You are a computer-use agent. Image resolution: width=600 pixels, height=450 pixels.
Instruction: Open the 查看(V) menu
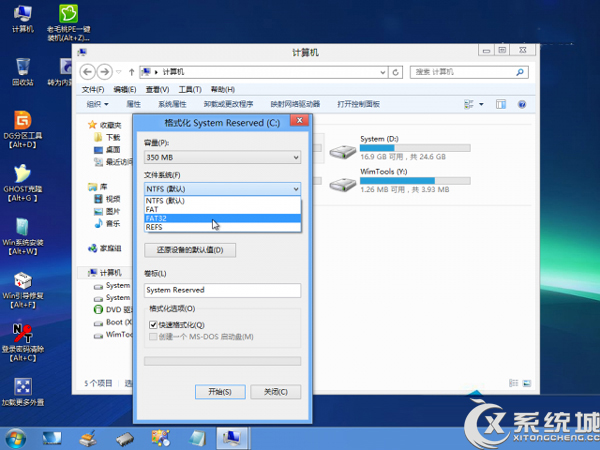[157, 89]
